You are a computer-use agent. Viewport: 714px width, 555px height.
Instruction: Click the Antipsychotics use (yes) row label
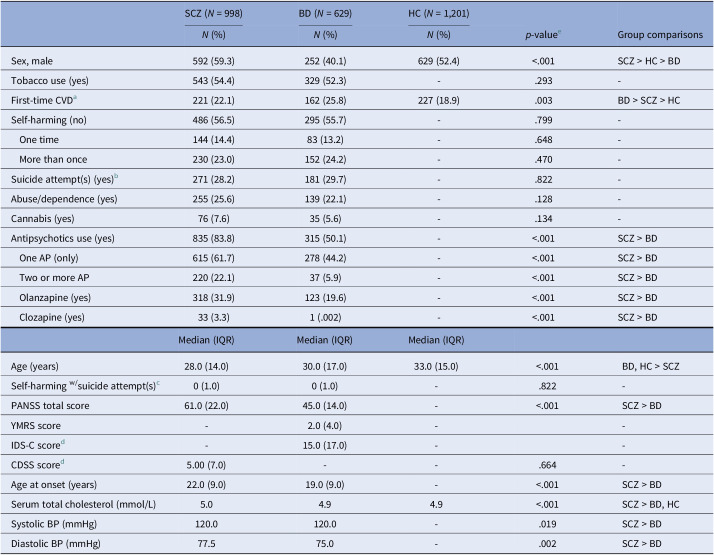coord(63,238)
